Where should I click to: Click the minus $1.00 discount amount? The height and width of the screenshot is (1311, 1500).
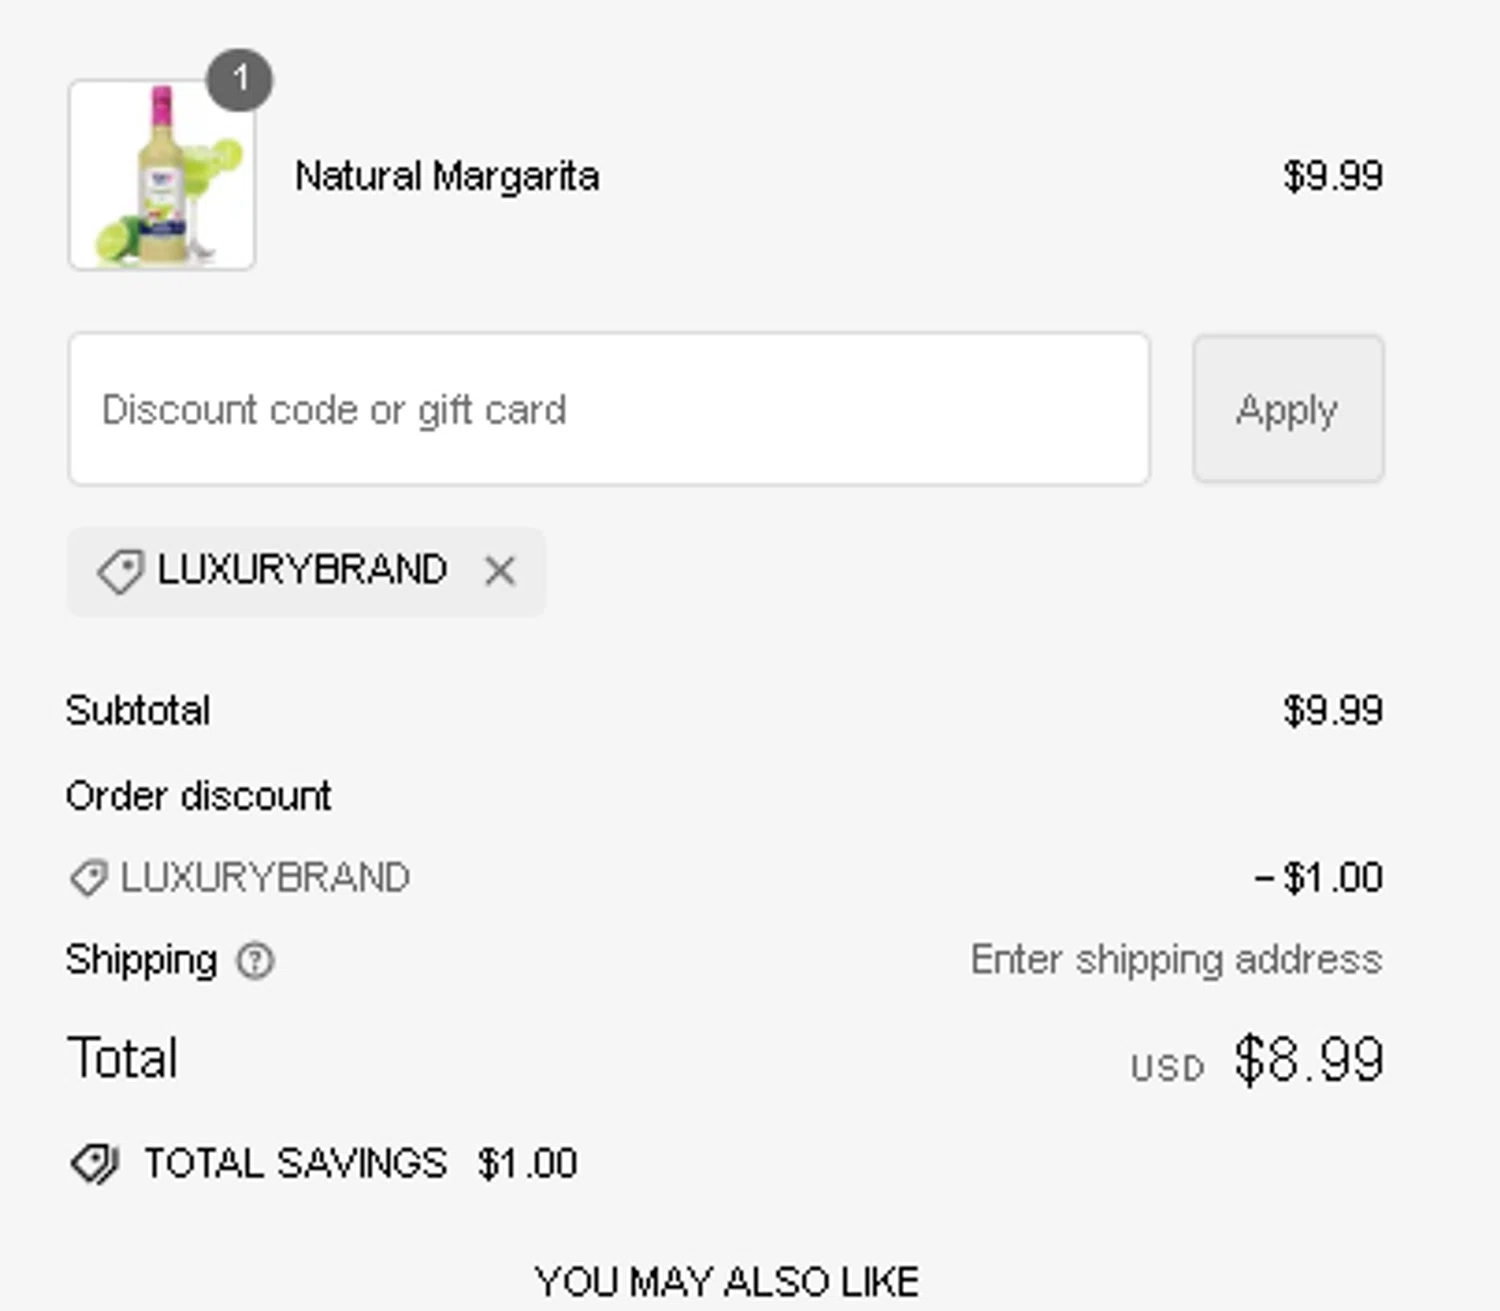1318,878
